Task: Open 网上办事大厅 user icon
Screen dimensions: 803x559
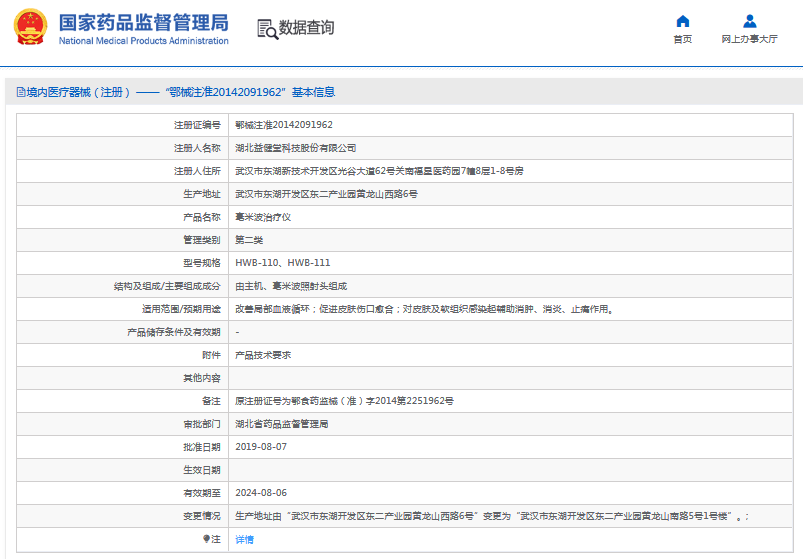Action: tap(750, 21)
